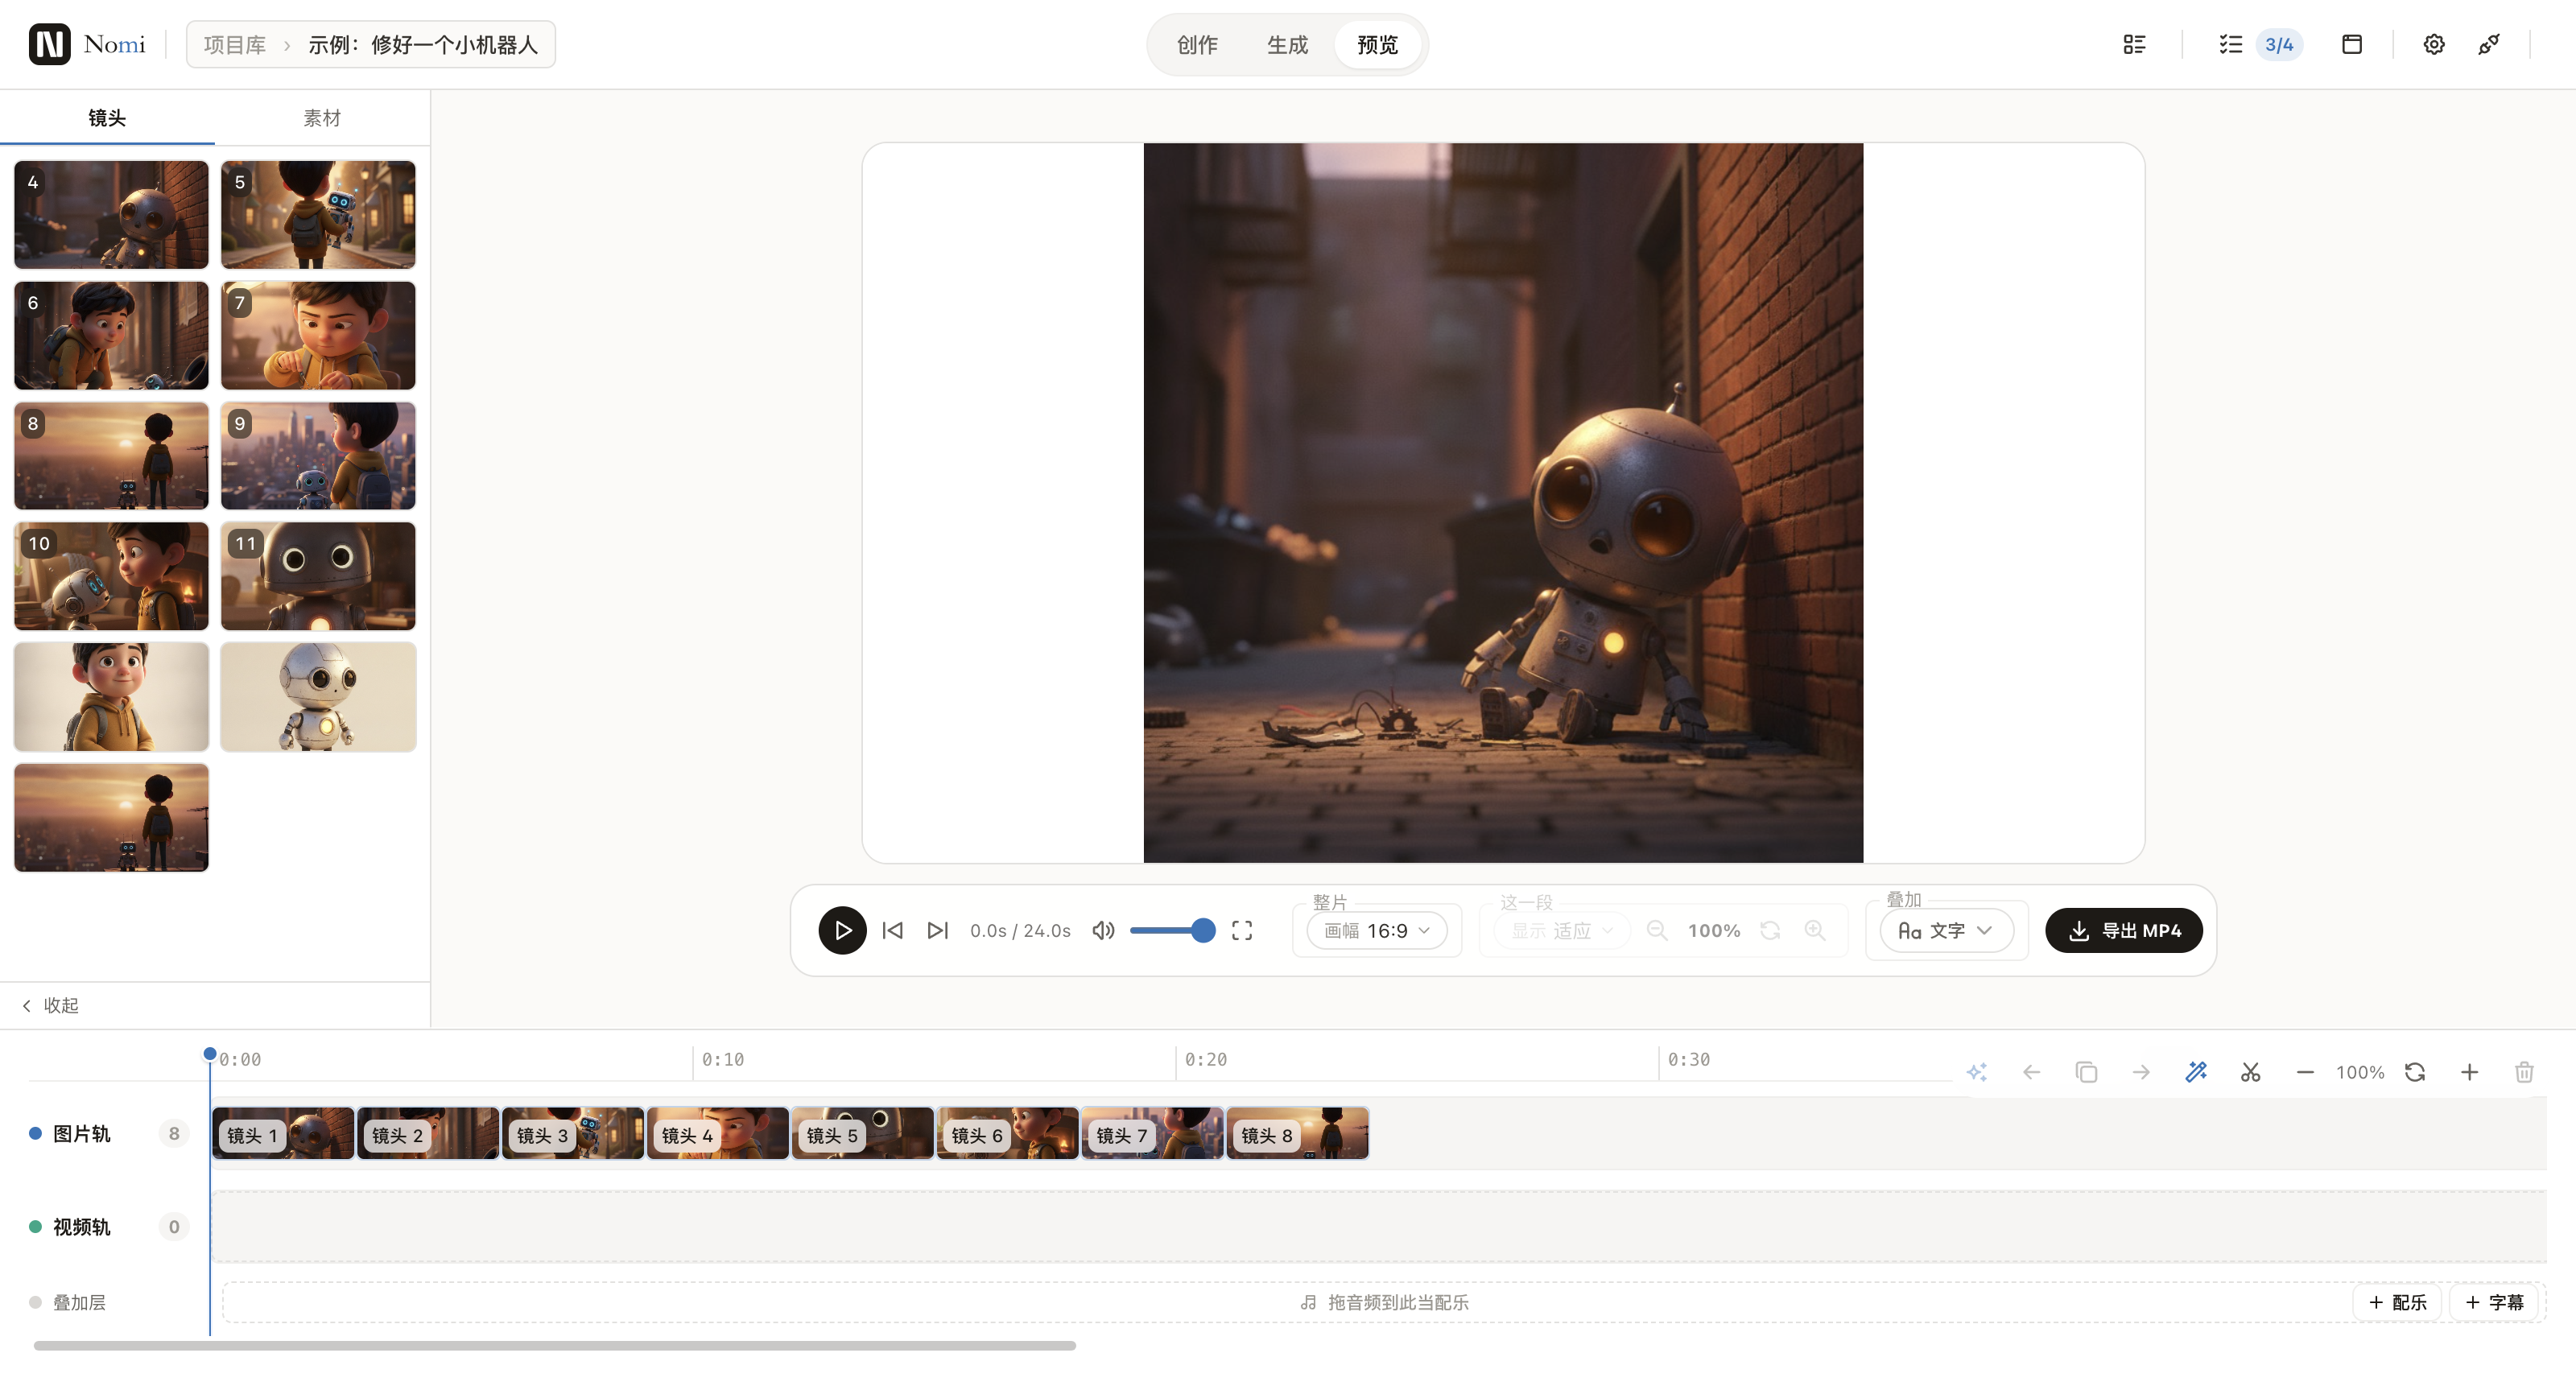Click the 0:10 timeline ruler mark
This screenshot has height=1386, width=2576.
(722, 1059)
